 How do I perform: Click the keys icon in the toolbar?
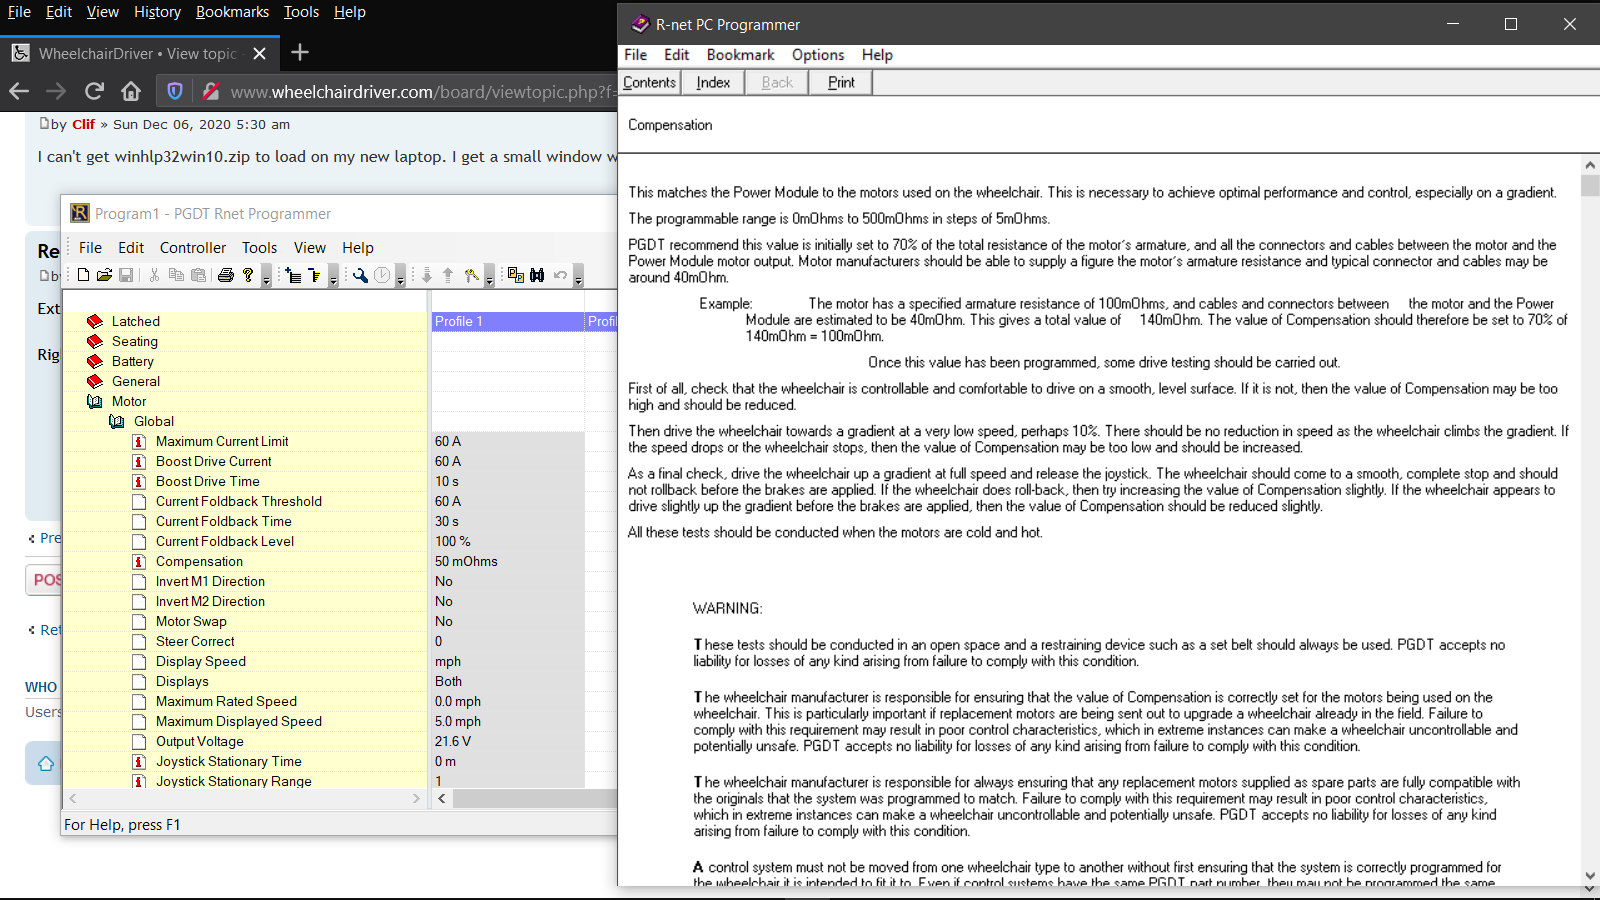471,275
